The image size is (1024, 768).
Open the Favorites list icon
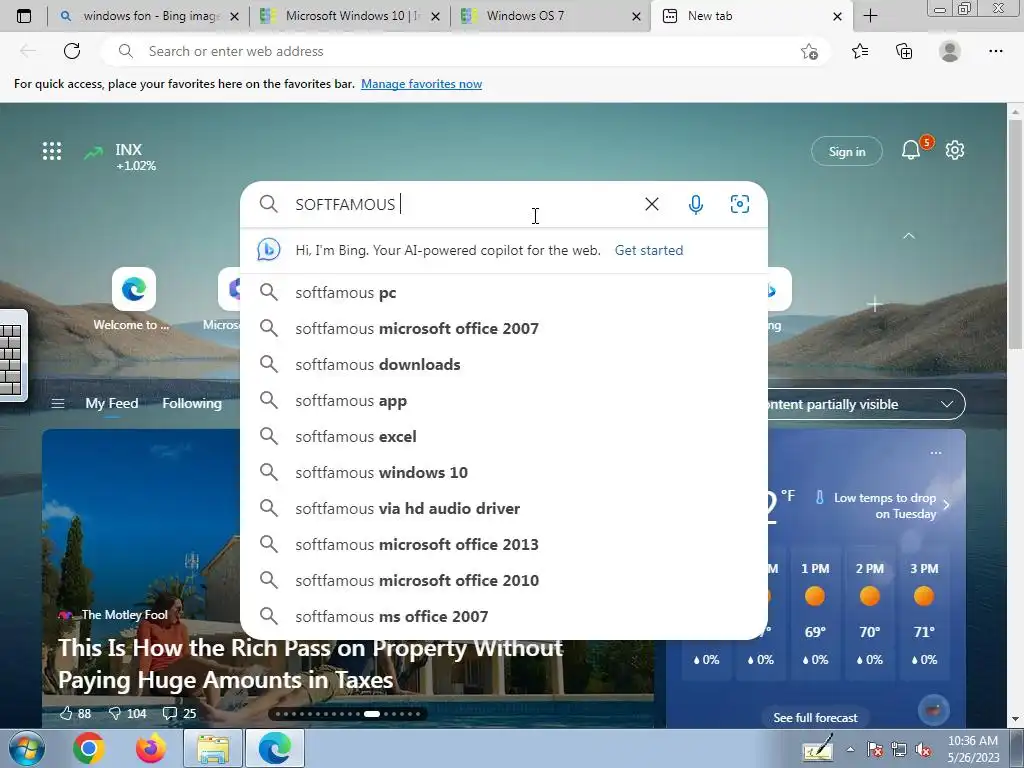[x=860, y=51]
